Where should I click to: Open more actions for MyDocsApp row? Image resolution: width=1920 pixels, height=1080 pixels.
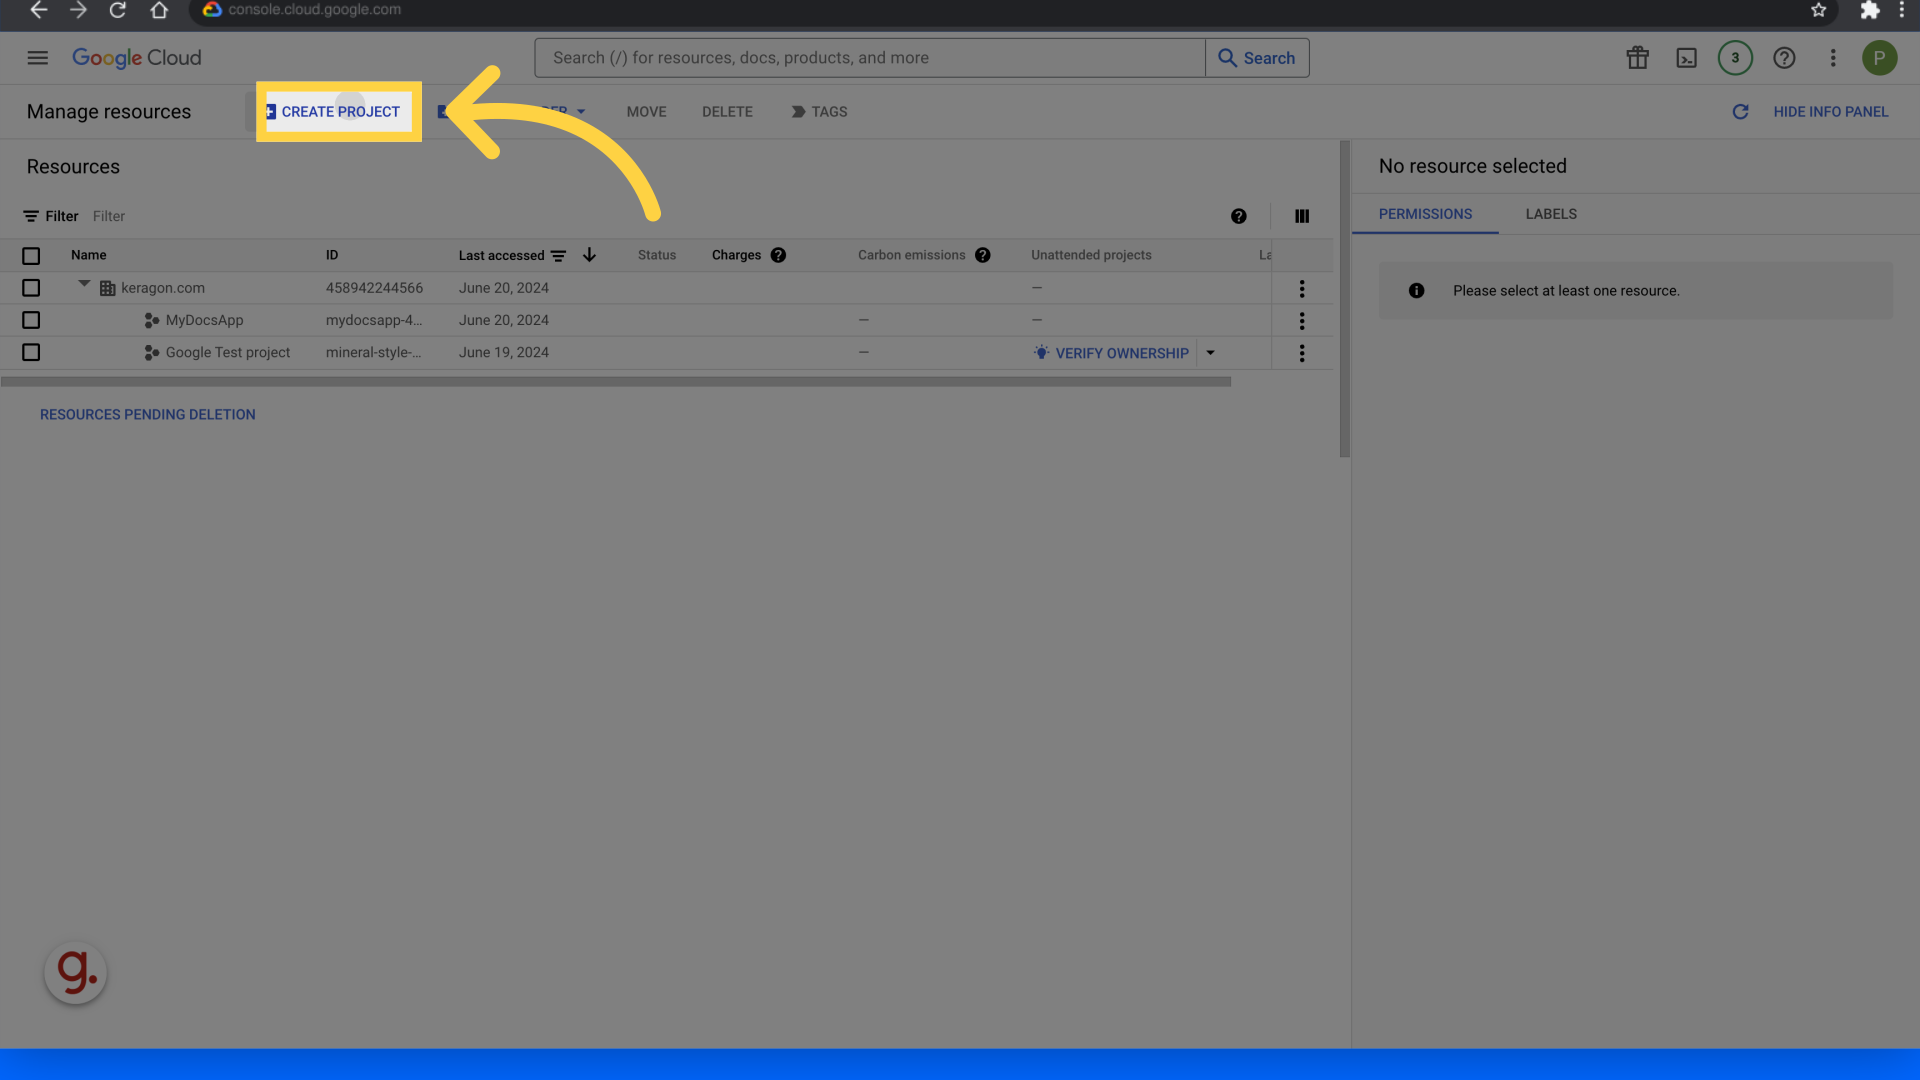coord(1302,321)
